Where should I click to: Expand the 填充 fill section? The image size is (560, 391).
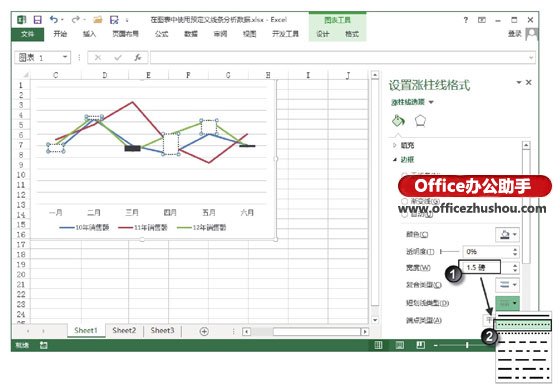pyautogui.click(x=394, y=145)
